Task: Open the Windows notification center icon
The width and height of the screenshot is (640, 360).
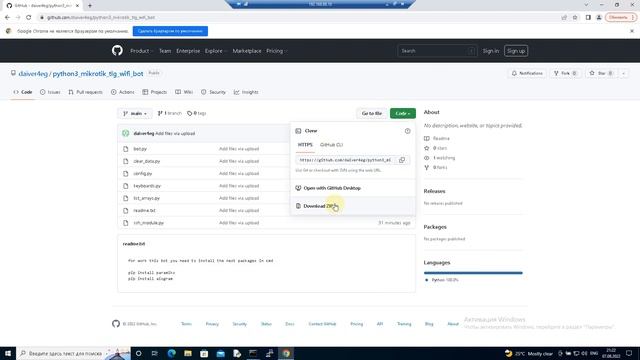Action: [629, 353]
